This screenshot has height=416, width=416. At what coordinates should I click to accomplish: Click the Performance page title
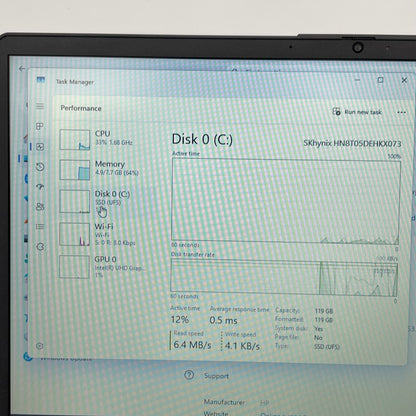(81, 108)
